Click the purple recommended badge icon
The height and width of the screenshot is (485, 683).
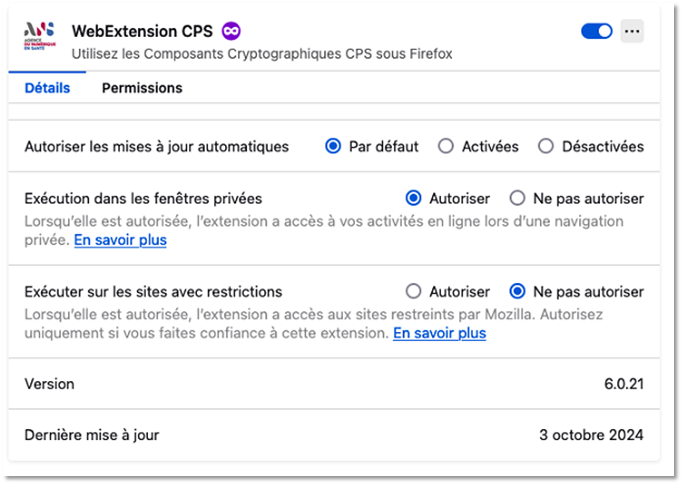coord(231,31)
